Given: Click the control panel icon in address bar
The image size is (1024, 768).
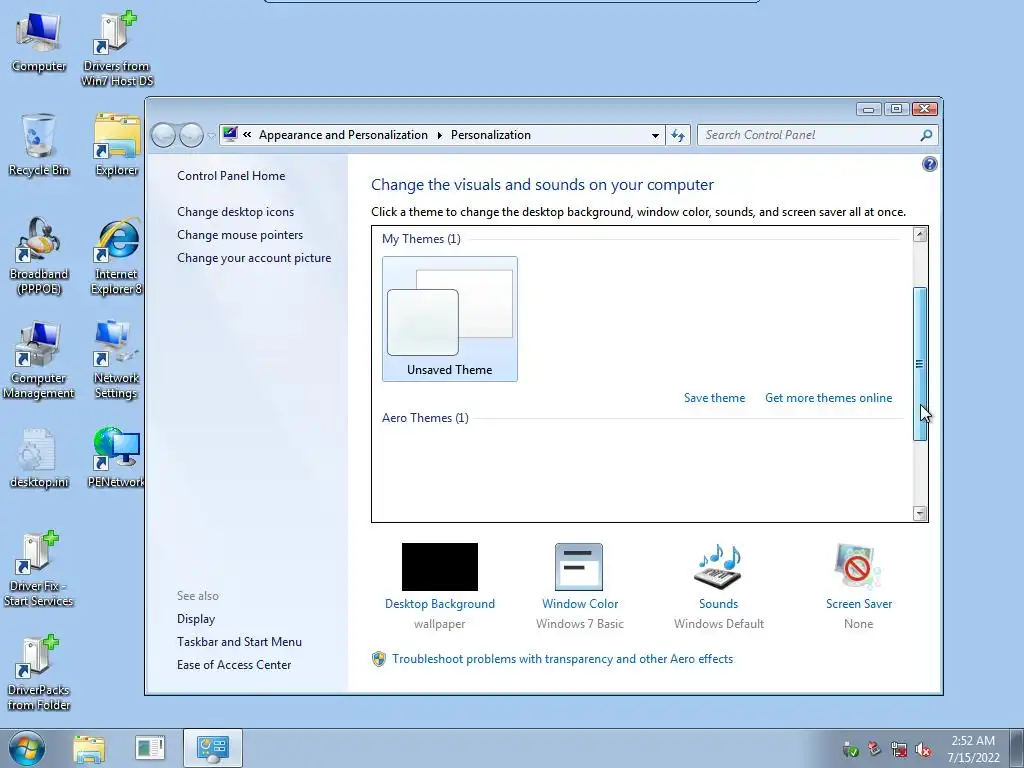Looking at the screenshot, I should point(230,135).
